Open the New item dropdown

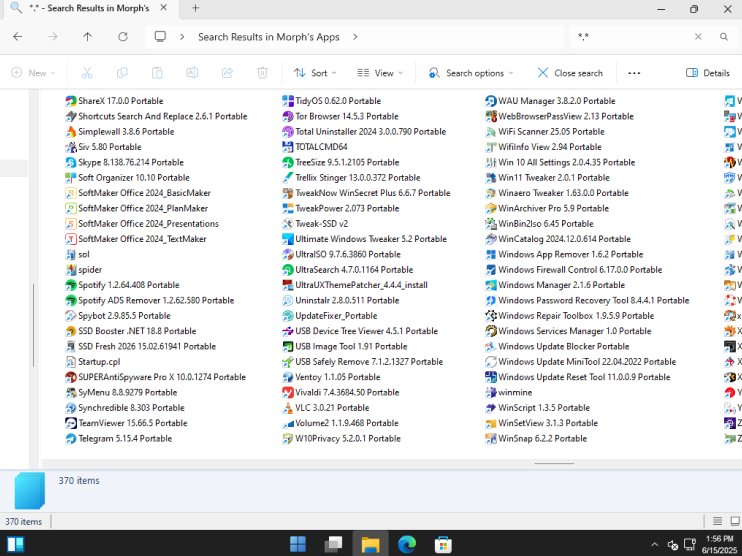(x=33, y=73)
